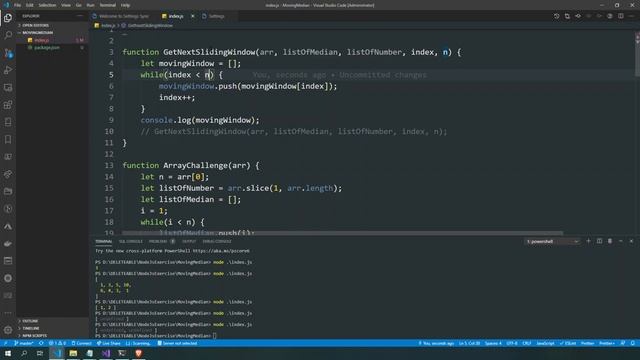640x360 pixels.
Task: Open package.json in the explorer tree
Action: click(x=47, y=47)
